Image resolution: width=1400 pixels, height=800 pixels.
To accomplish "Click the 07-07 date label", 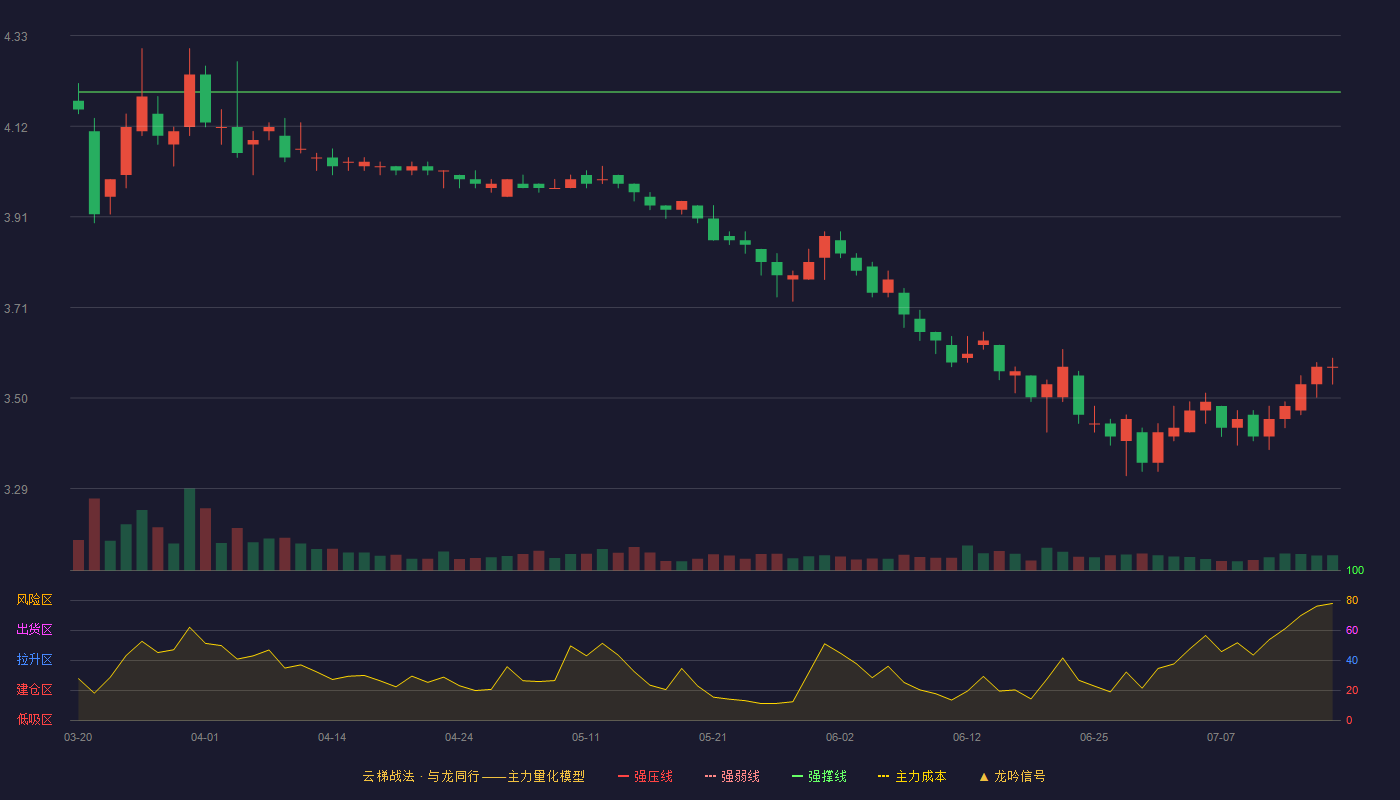I will [x=1221, y=737].
